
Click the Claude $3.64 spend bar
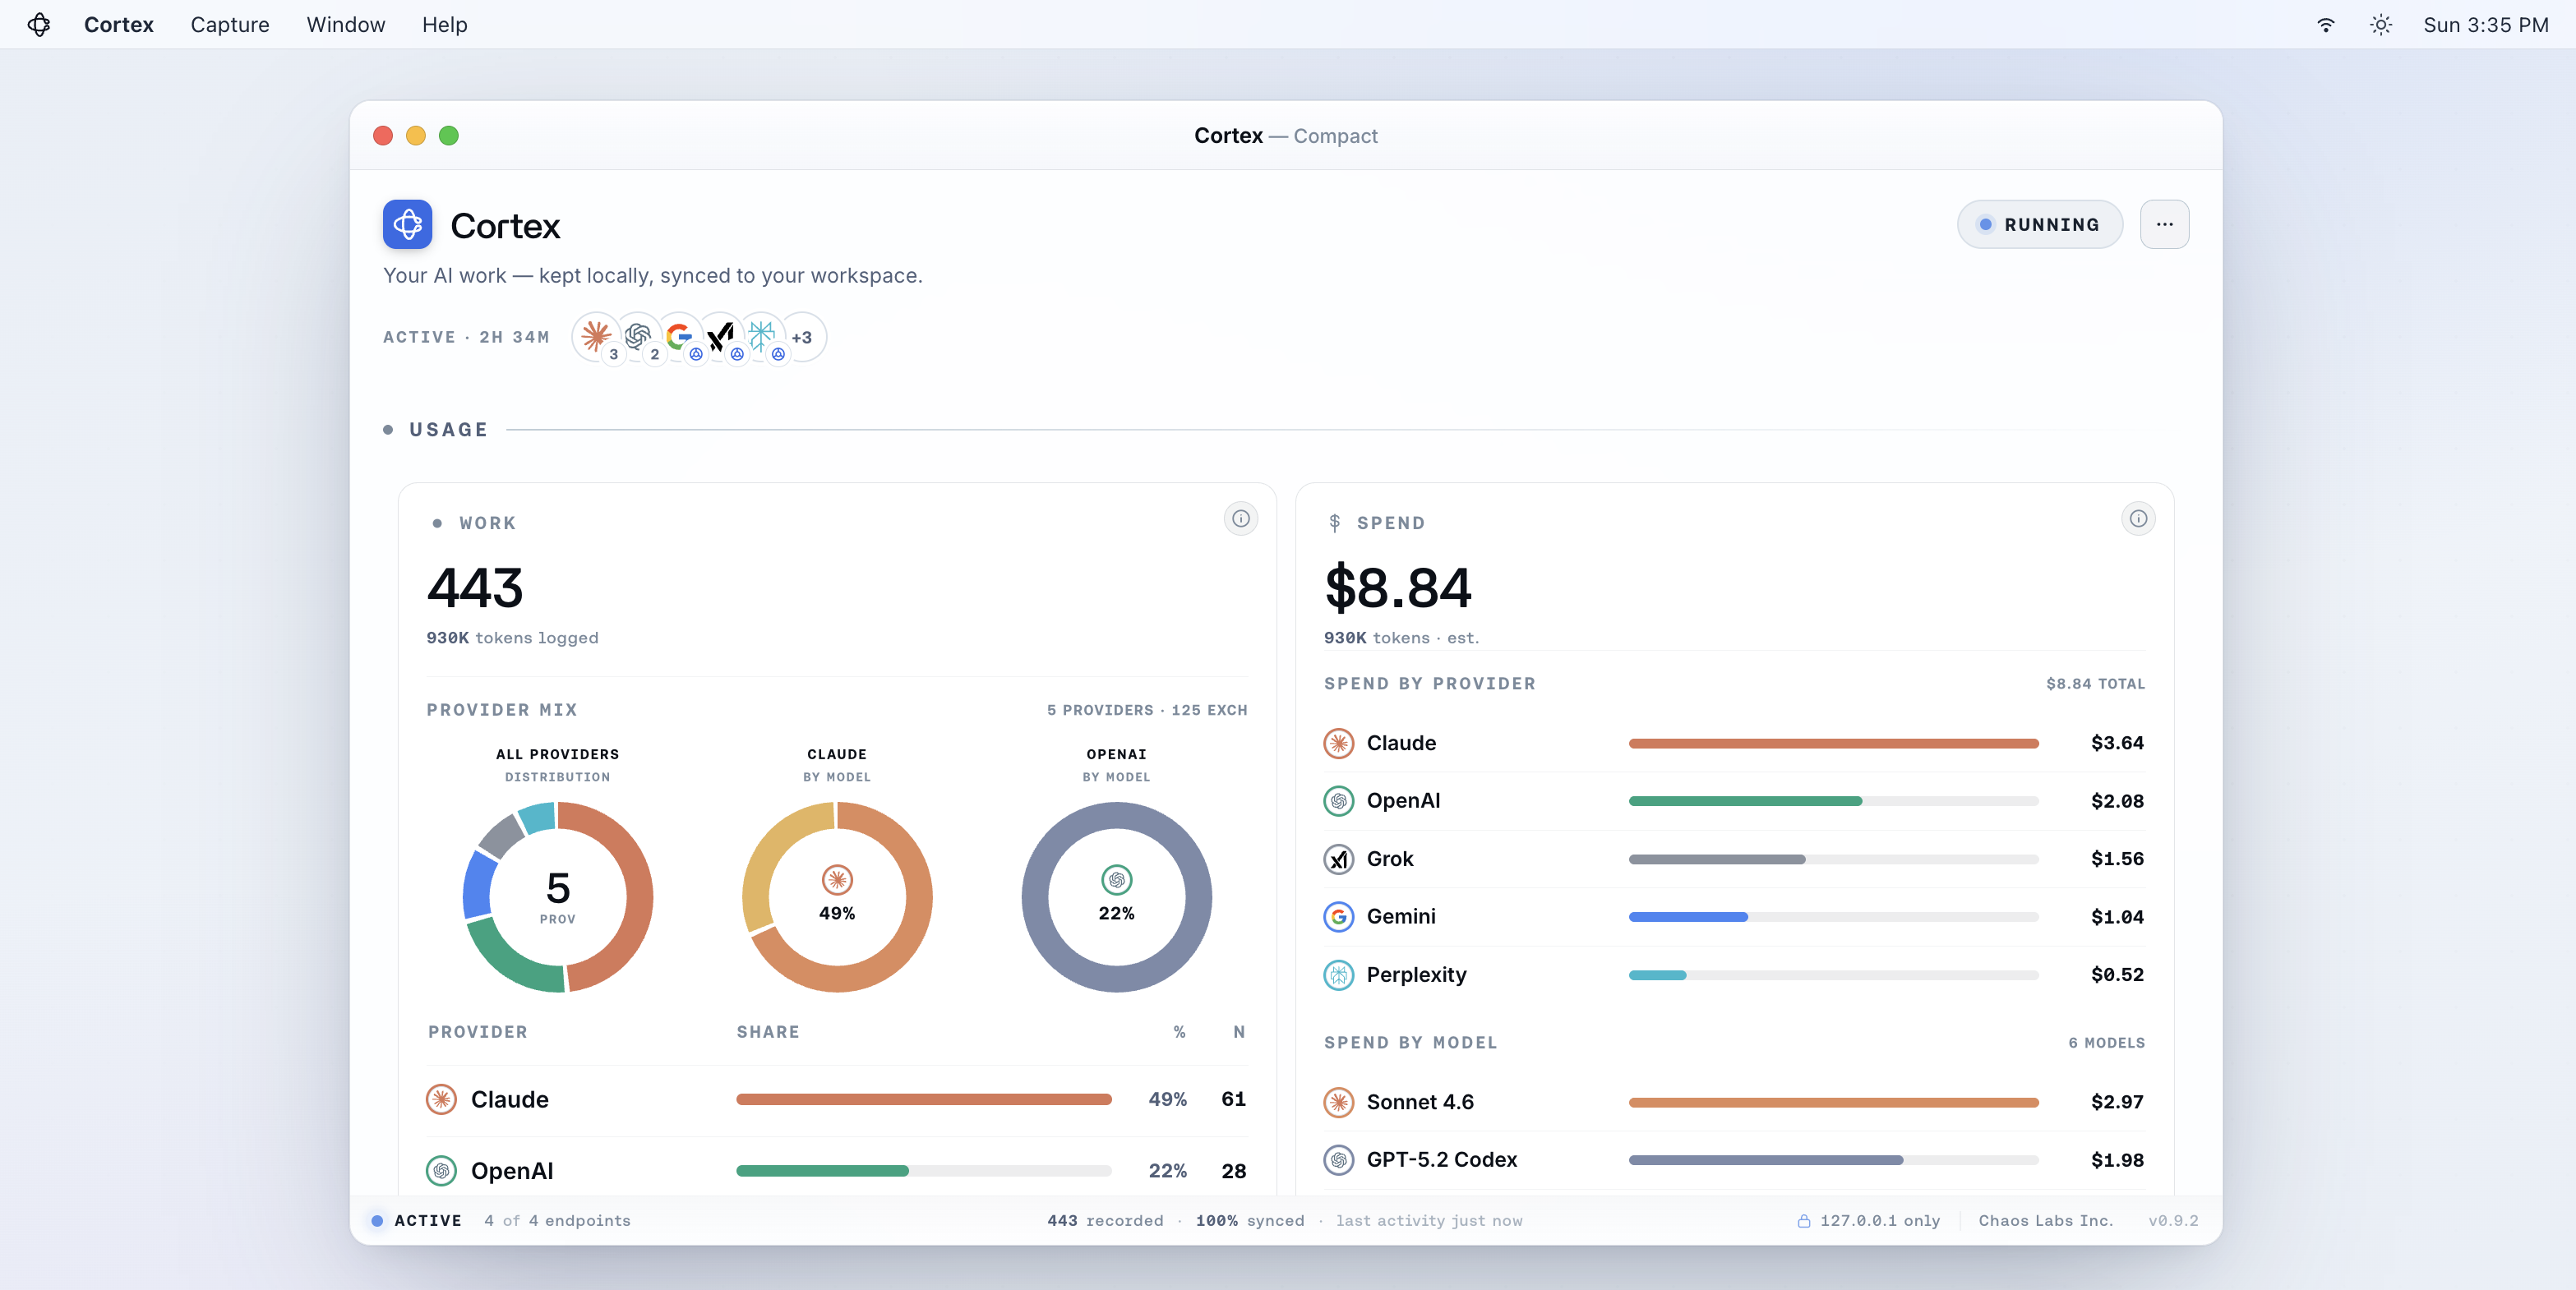(x=1834, y=744)
